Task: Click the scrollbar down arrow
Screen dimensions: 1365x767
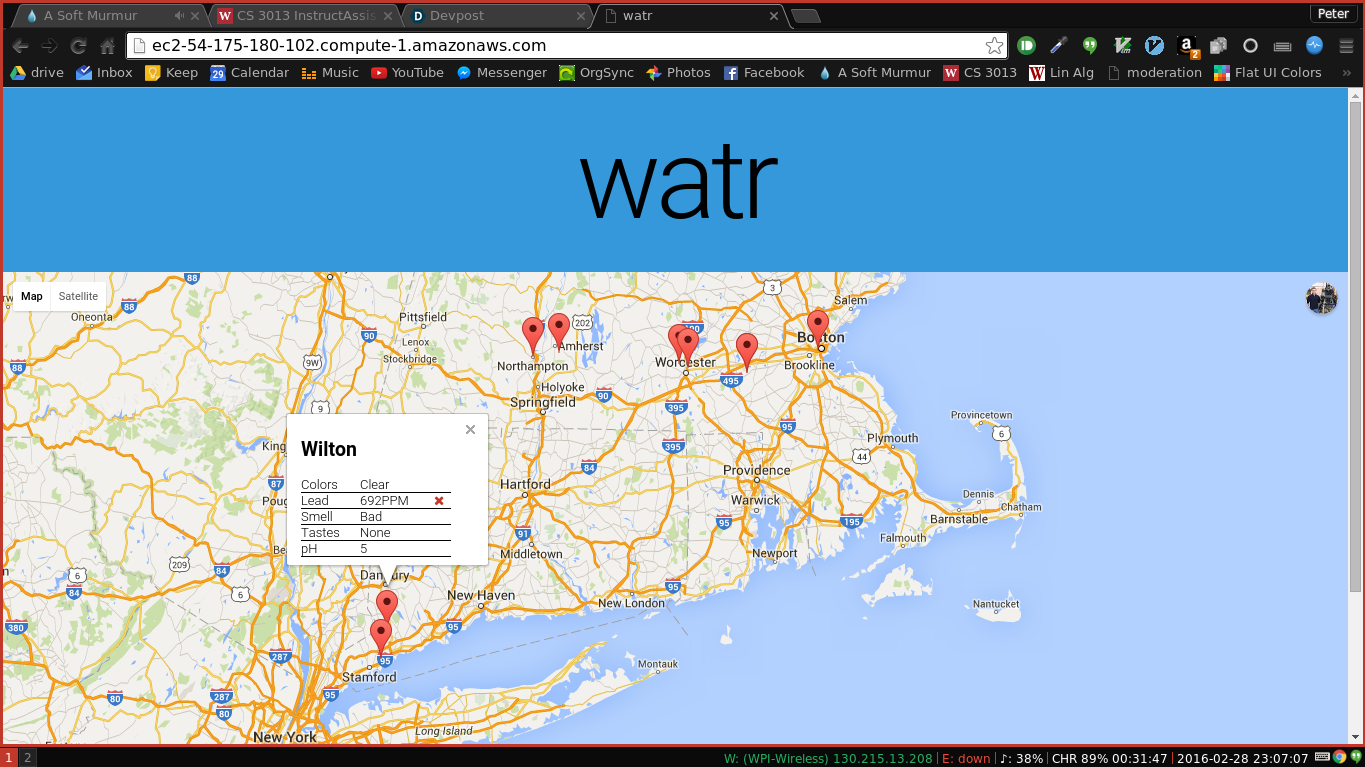Action: [1355, 738]
